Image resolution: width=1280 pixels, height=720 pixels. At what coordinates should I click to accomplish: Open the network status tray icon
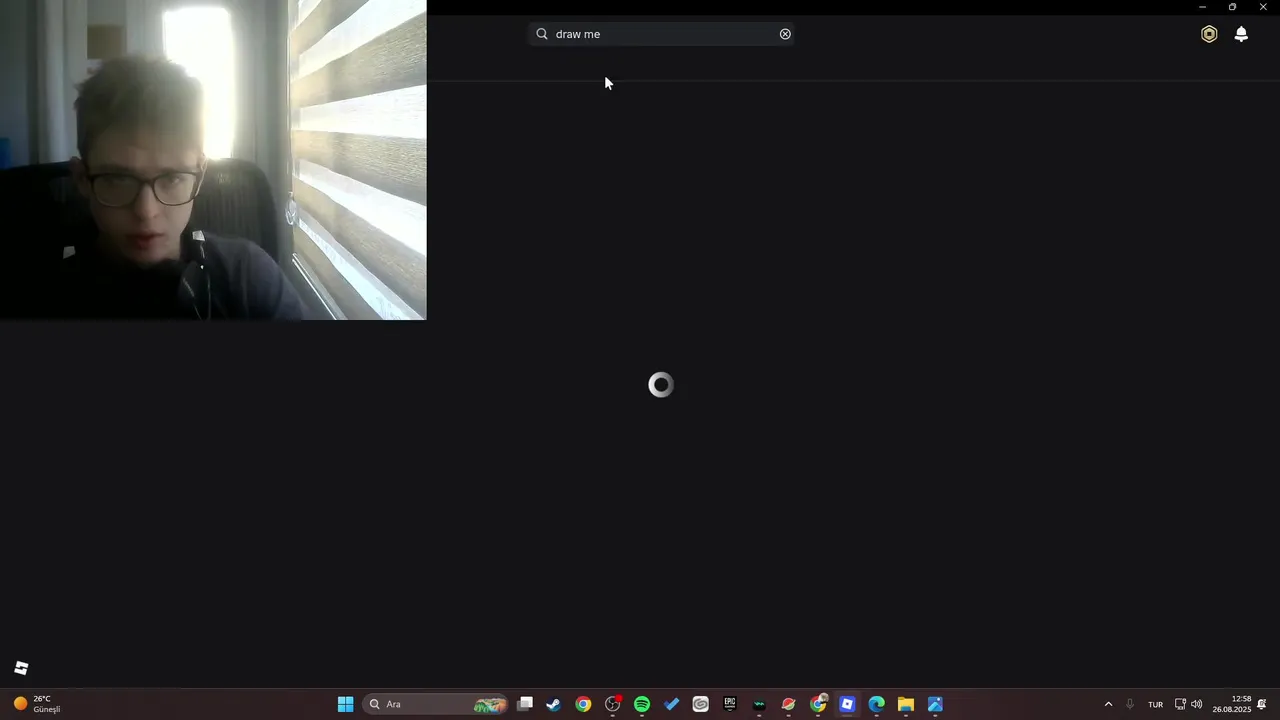[1180, 704]
